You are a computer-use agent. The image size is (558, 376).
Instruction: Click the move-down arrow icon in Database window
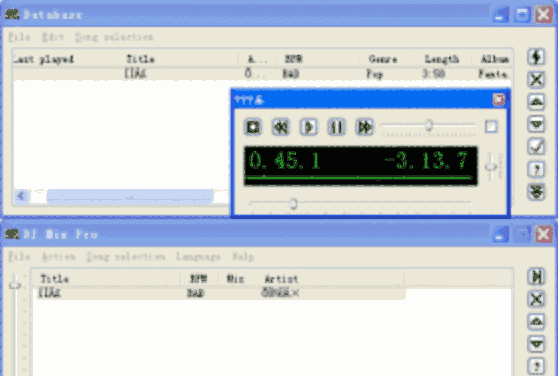click(536, 124)
